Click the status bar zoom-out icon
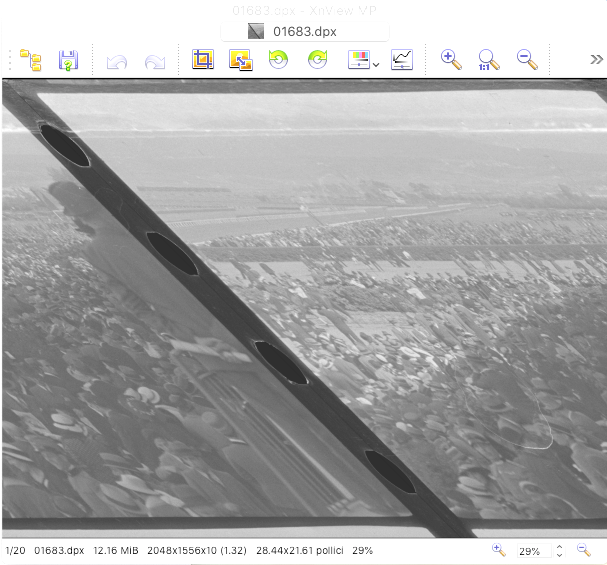Screen dimensions: 607x565 coord(583,550)
